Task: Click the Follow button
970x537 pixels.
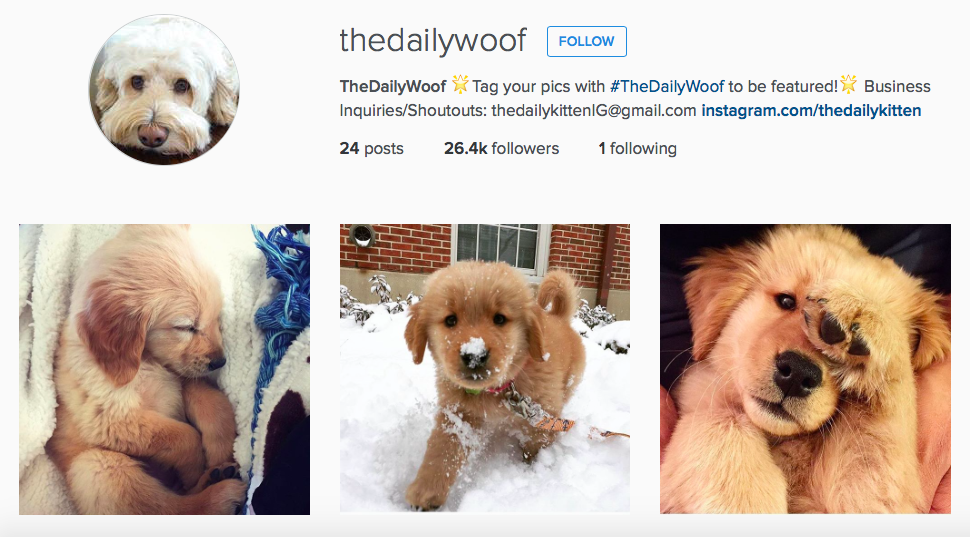Action: click(x=586, y=41)
